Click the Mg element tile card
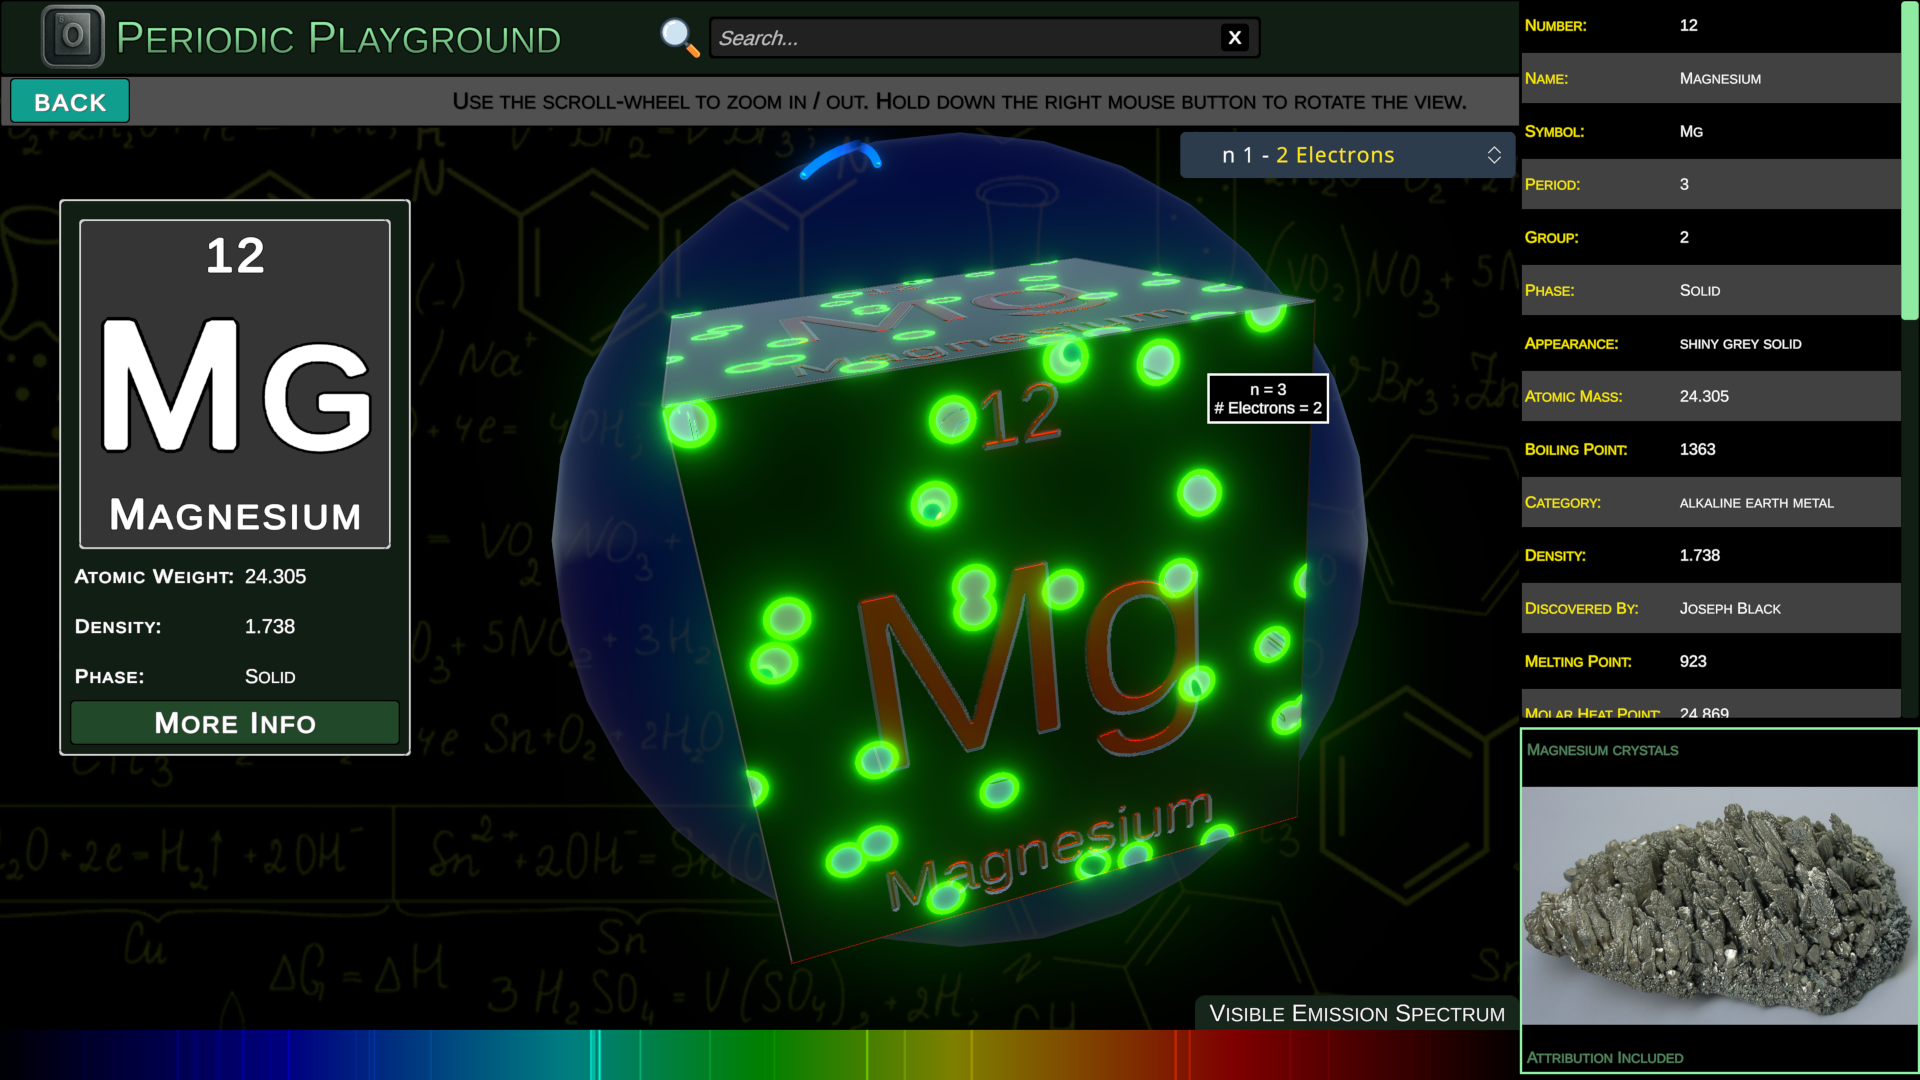This screenshot has height=1080, width=1920. point(235,384)
